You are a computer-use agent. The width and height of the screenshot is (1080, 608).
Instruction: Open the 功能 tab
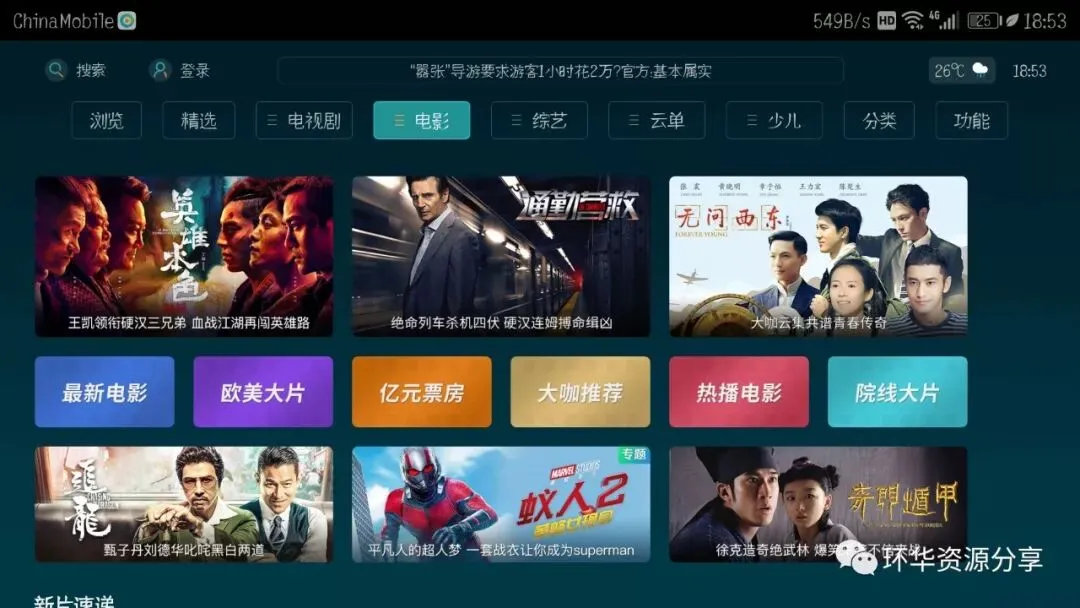pyautogui.click(x=971, y=120)
